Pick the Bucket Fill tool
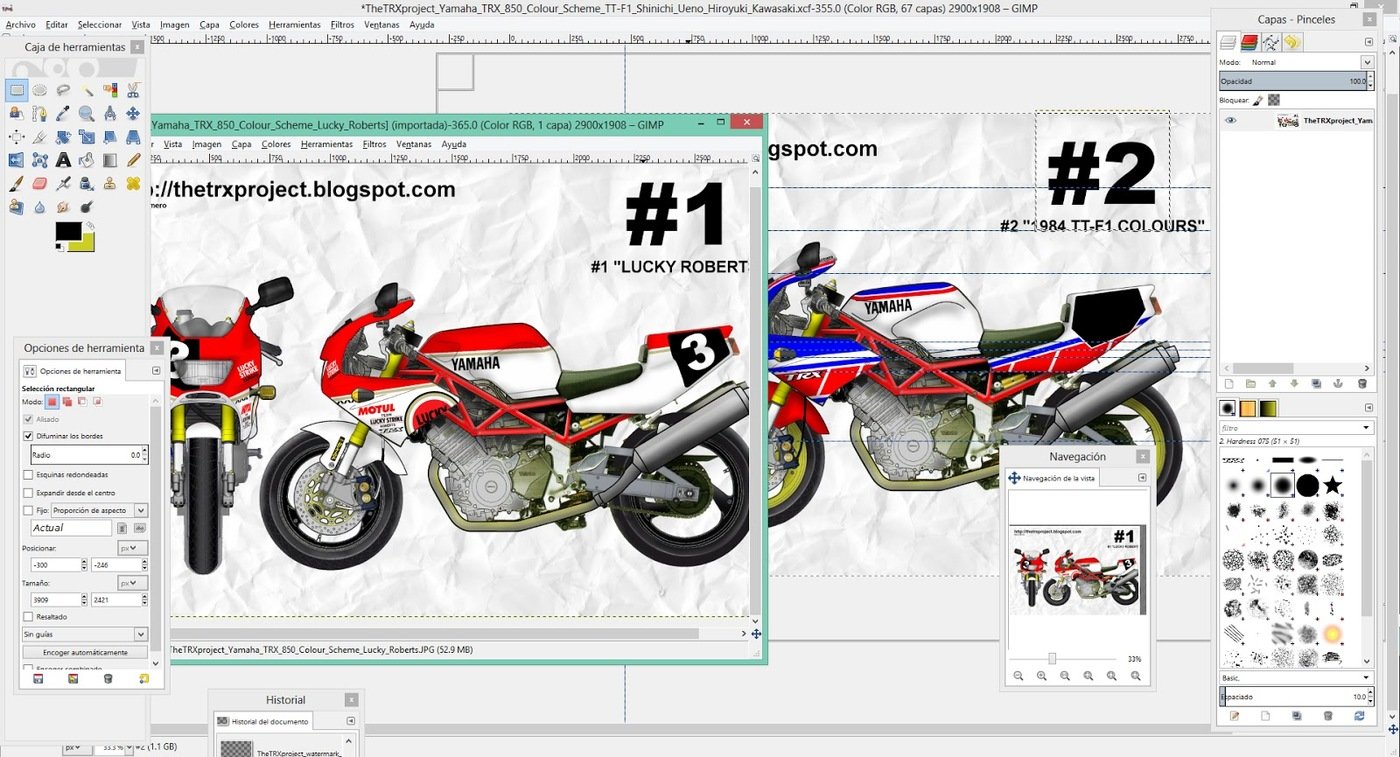 (84, 161)
